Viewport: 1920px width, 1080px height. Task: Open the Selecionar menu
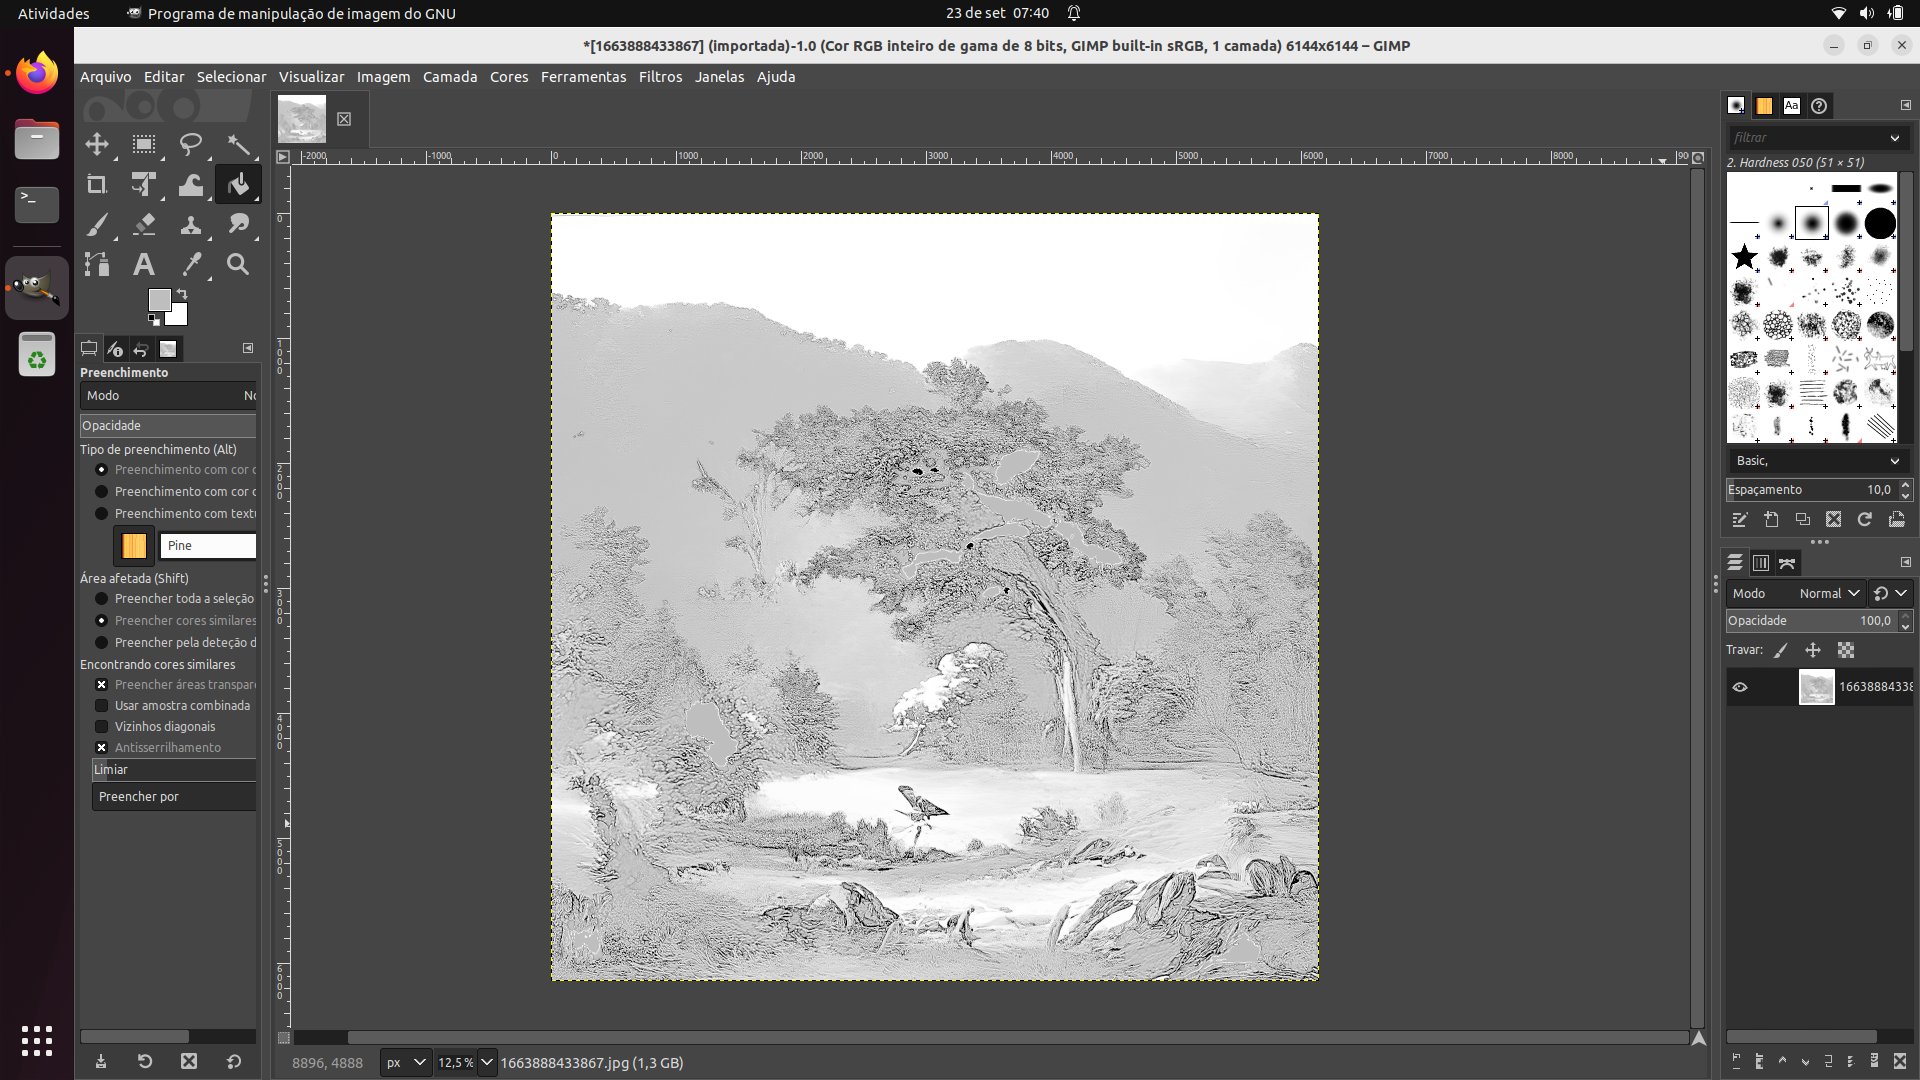(x=231, y=77)
